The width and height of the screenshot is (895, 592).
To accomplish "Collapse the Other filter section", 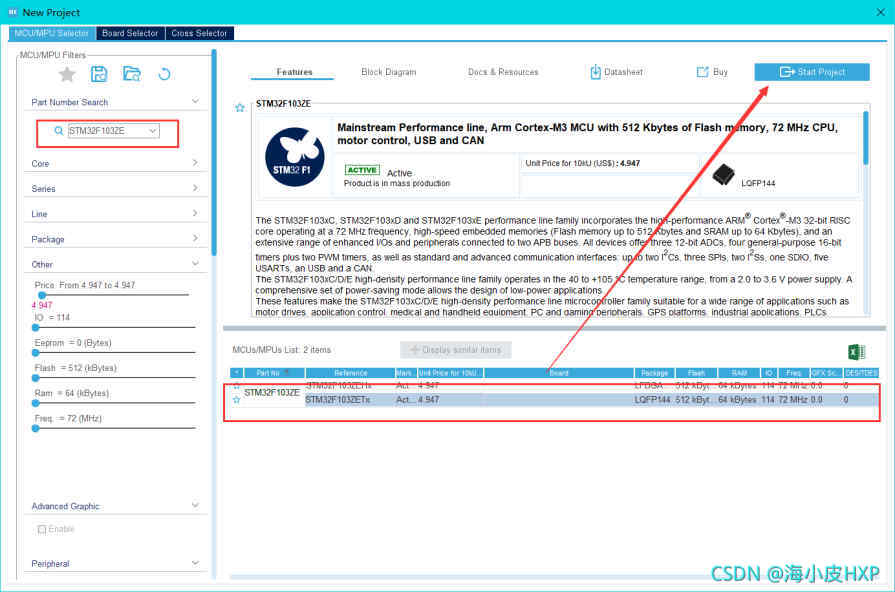I will coord(195,264).
